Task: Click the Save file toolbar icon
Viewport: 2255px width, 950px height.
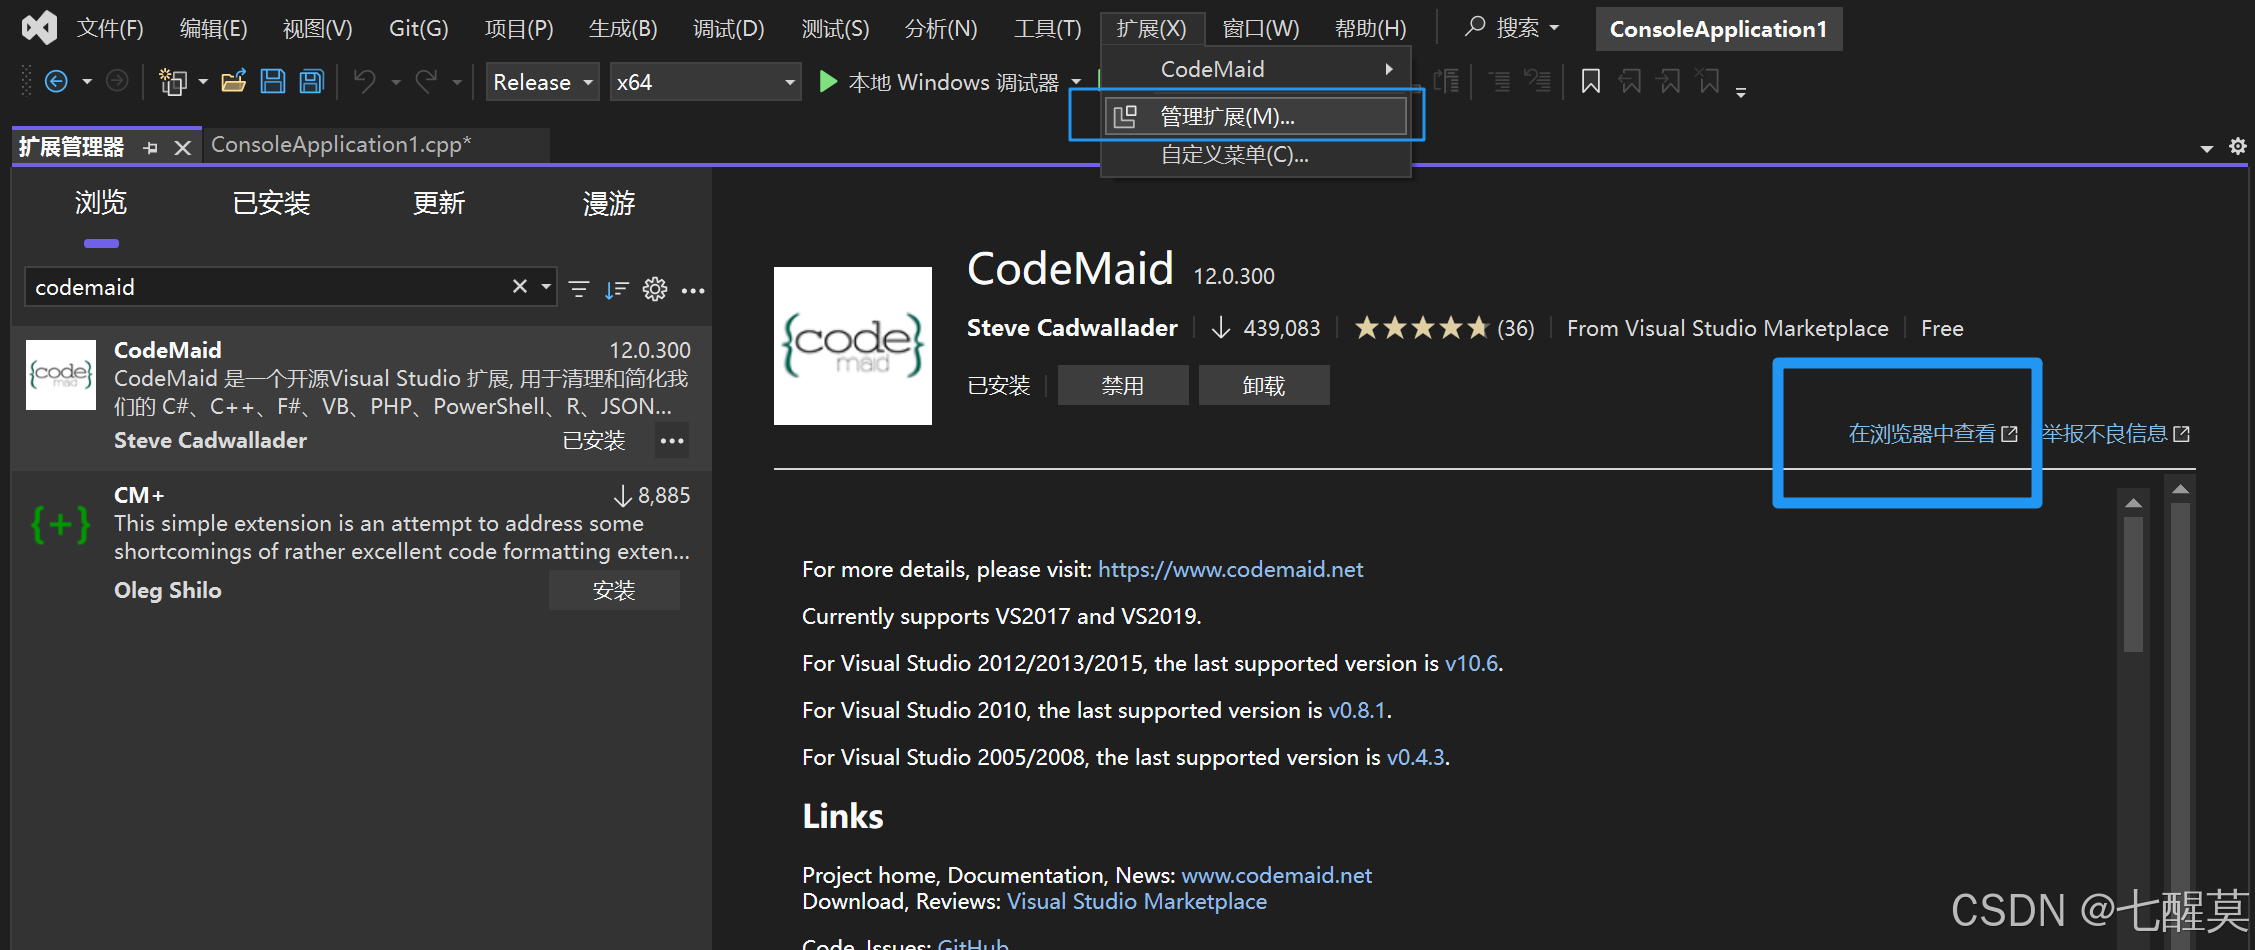Action: (x=272, y=81)
